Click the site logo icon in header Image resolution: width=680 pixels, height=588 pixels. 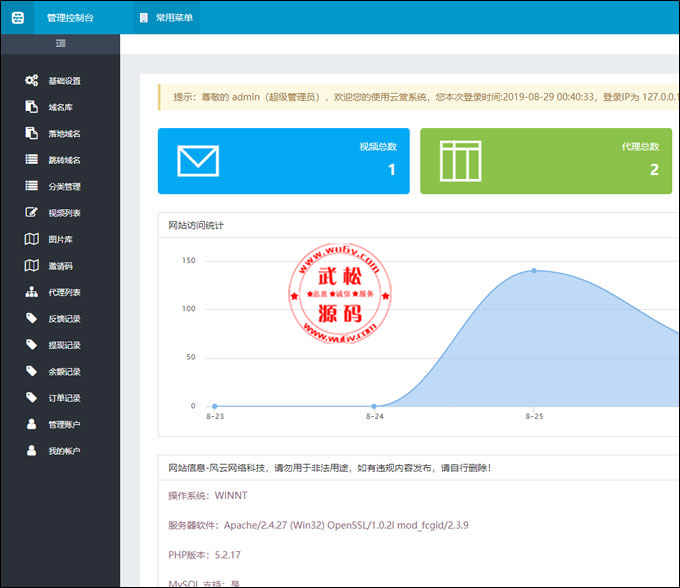(18, 18)
